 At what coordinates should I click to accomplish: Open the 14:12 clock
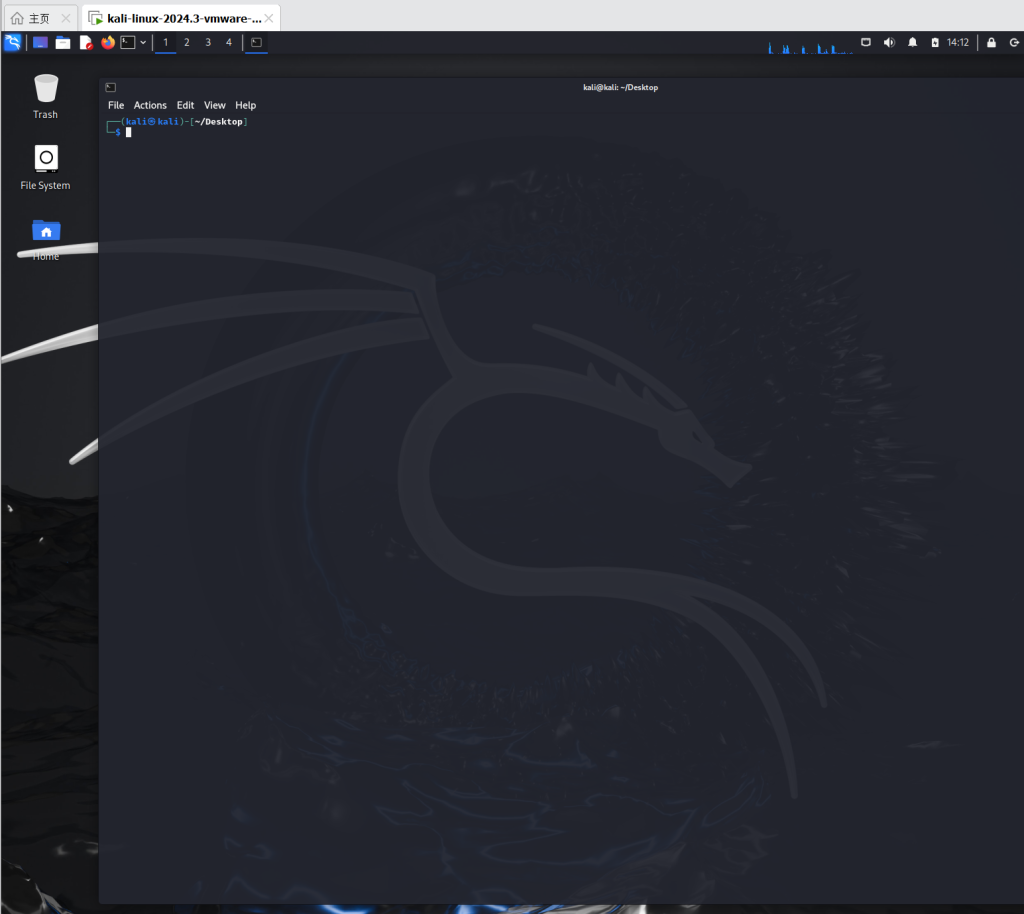pos(958,42)
